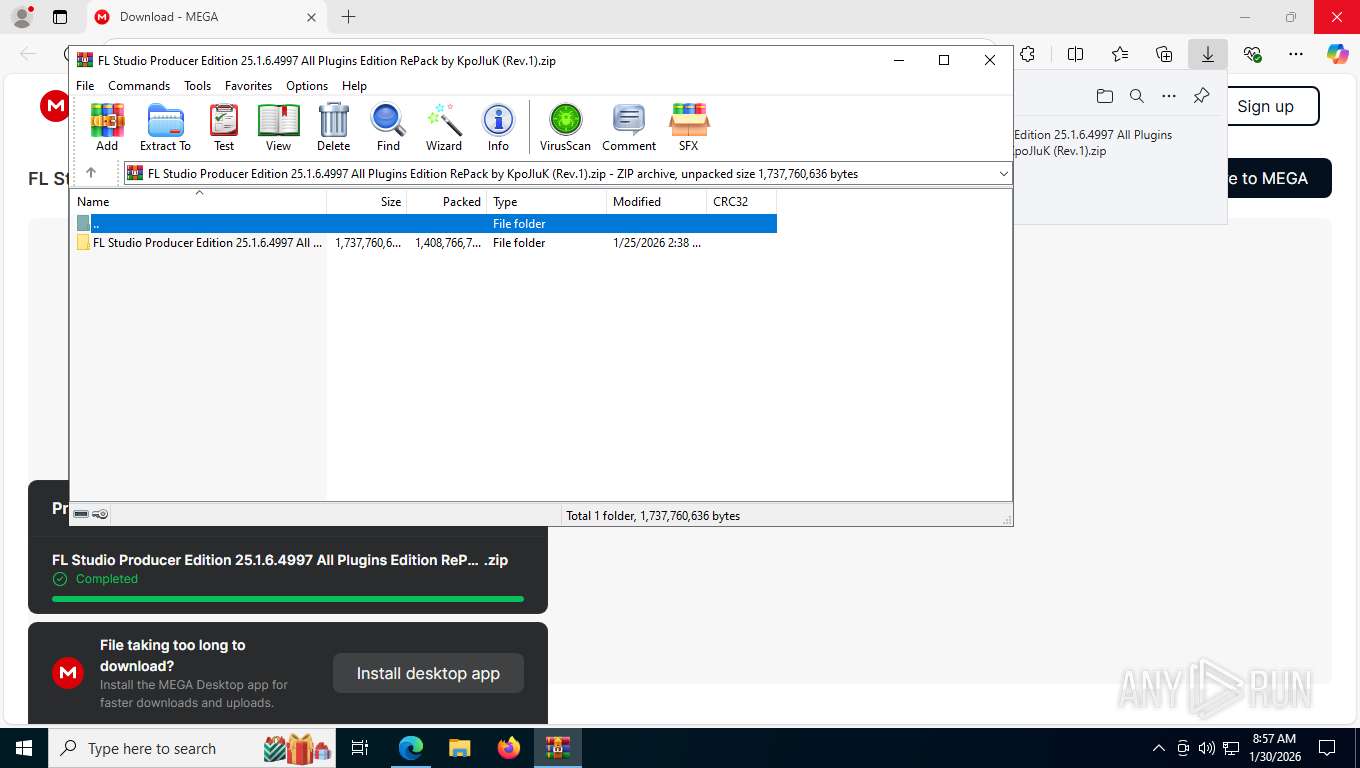The image size is (1360, 768).
Task: Click the completed download progress bar
Action: point(288,599)
